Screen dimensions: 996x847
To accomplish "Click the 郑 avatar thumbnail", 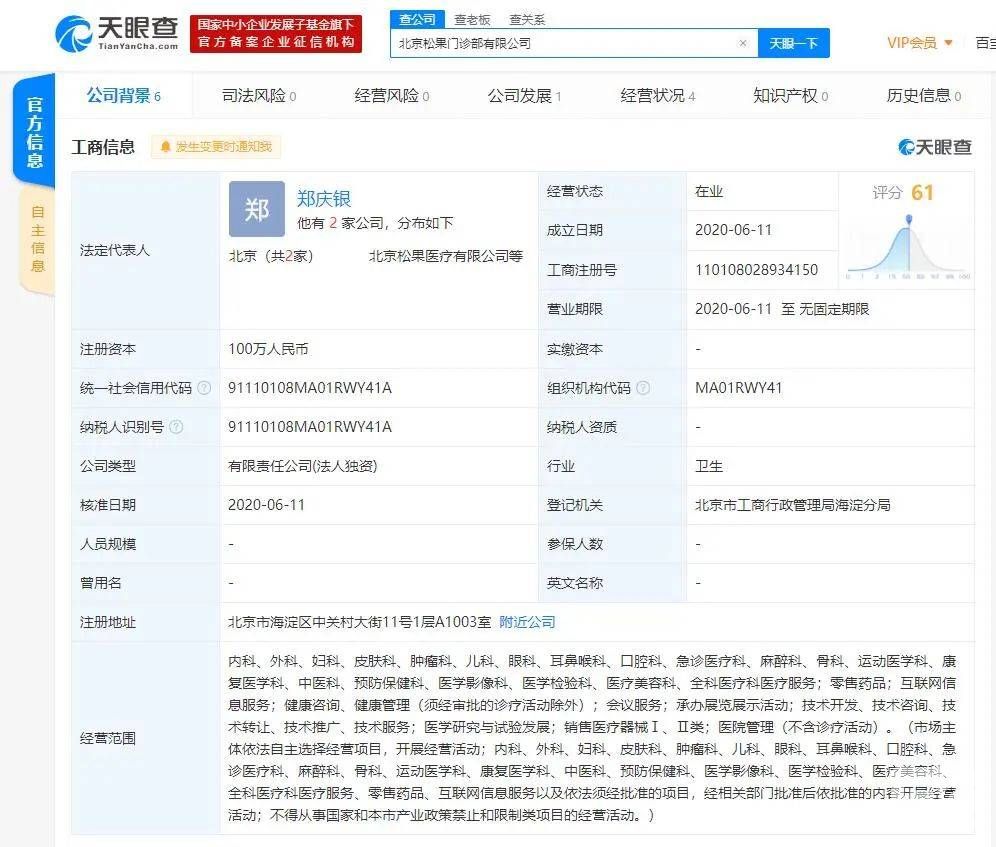I will [x=257, y=209].
